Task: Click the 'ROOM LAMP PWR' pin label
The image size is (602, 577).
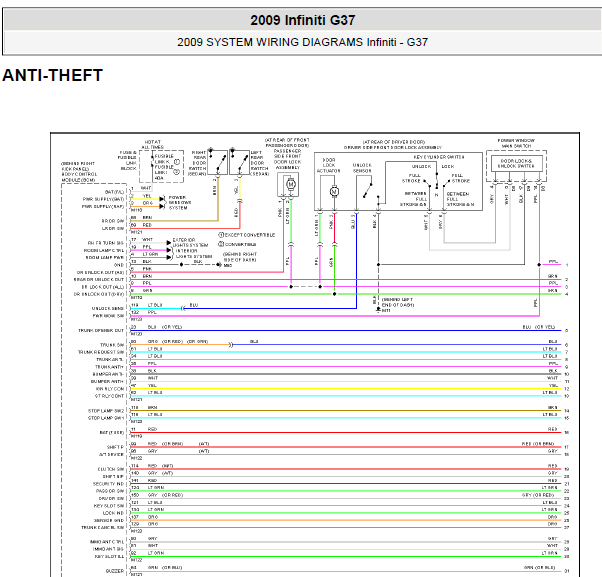Action: (104, 258)
